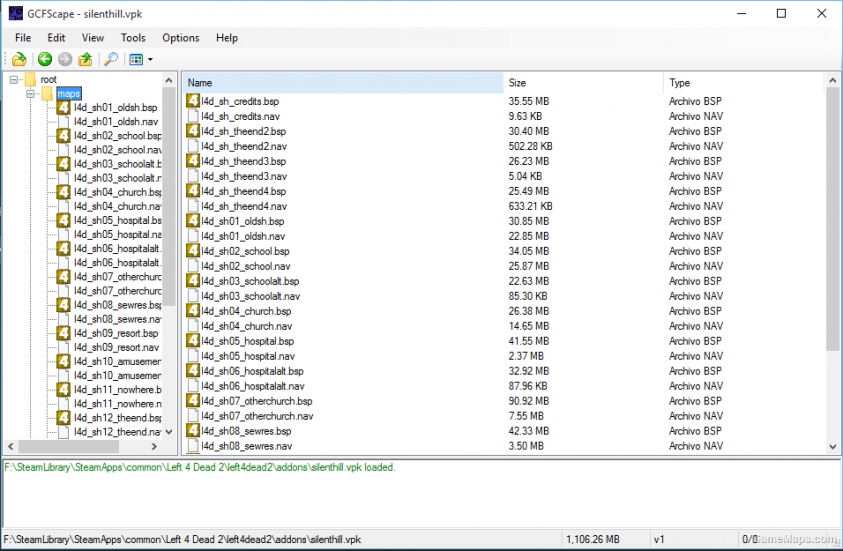Open the Help menu

[227, 38]
